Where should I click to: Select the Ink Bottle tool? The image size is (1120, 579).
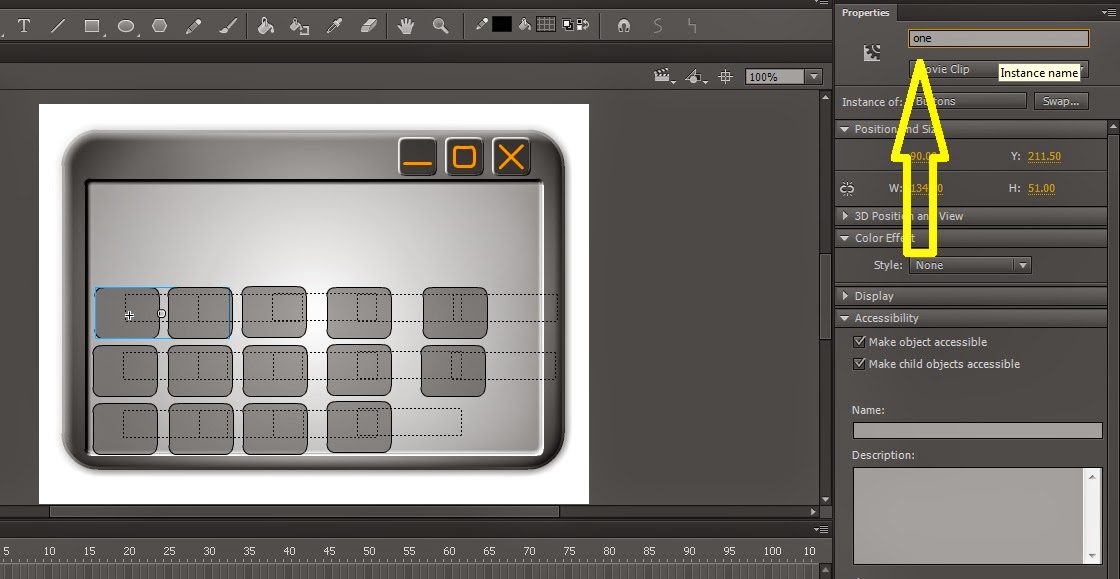point(299,26)
